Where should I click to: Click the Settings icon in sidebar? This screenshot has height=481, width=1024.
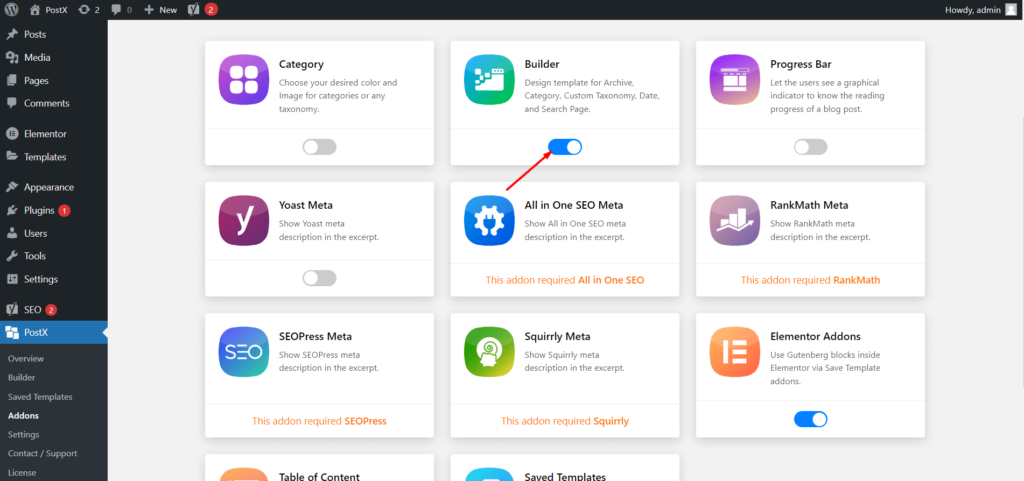[12, 279]
